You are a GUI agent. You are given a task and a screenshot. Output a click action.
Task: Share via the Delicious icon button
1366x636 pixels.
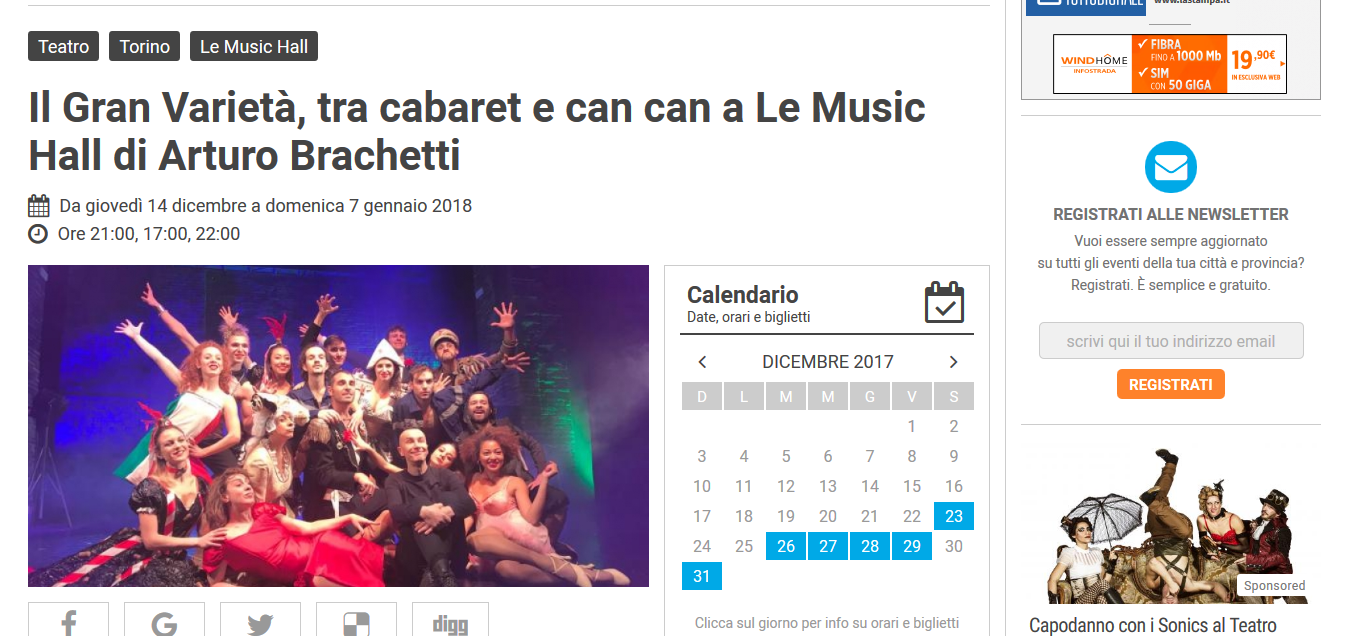[356, 620]
